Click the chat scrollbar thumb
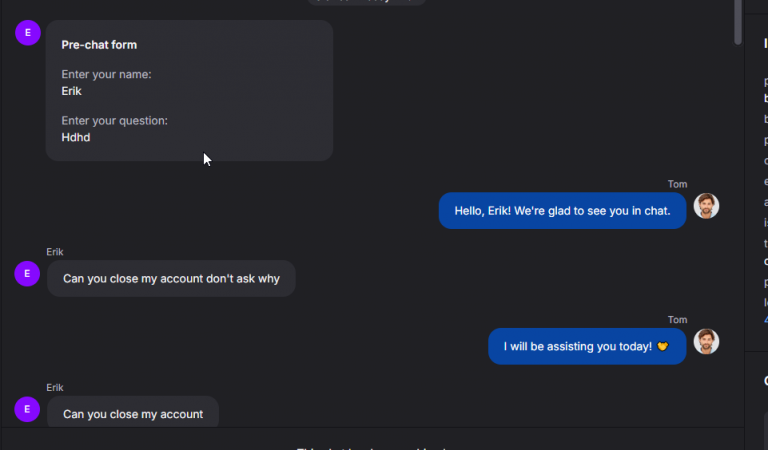The image size is (768, 450). coord(738,22)
